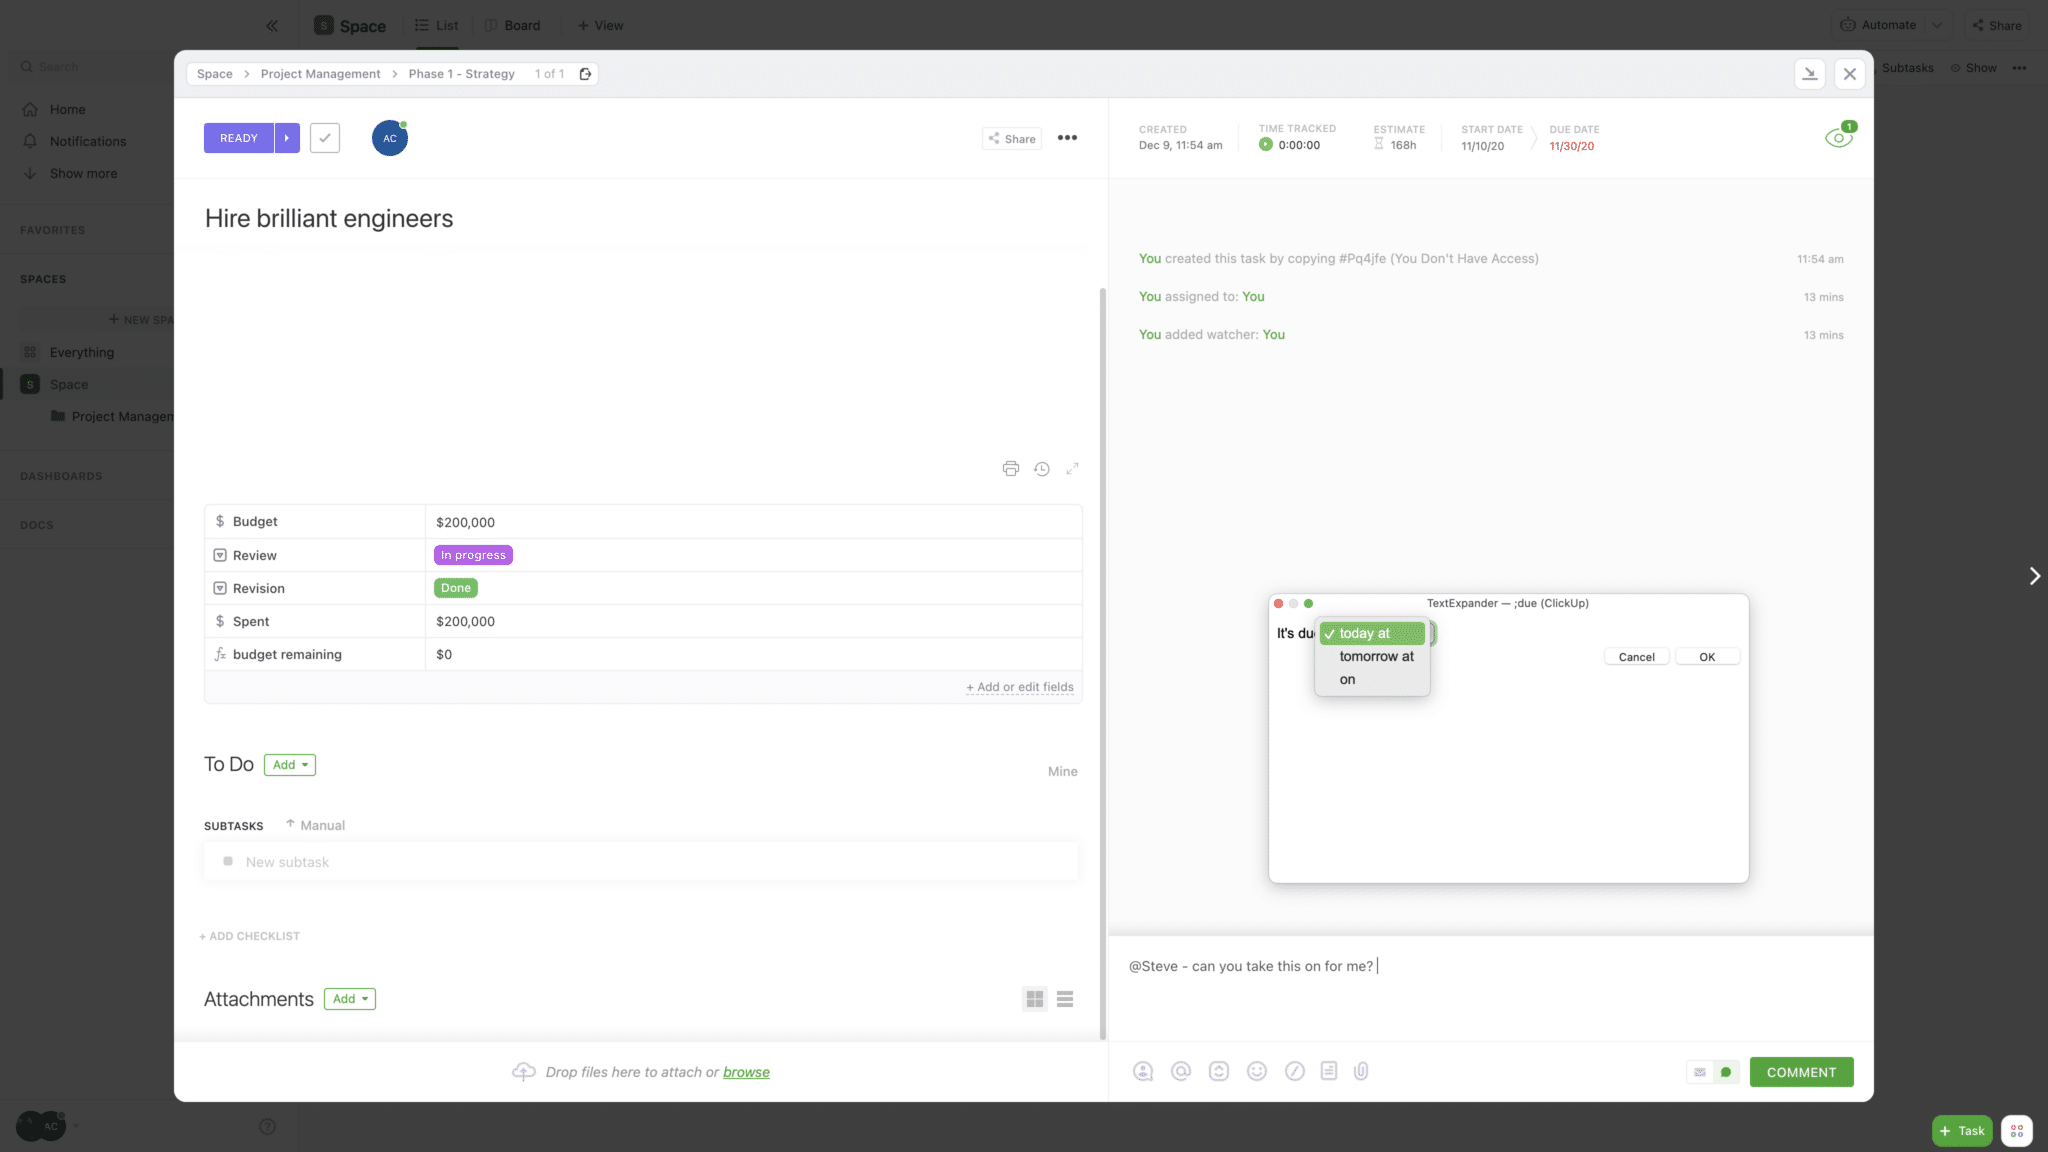The image size is (2048, 1152).
Task: Open the Review dropdown In progress value
Action: point(473,555)
